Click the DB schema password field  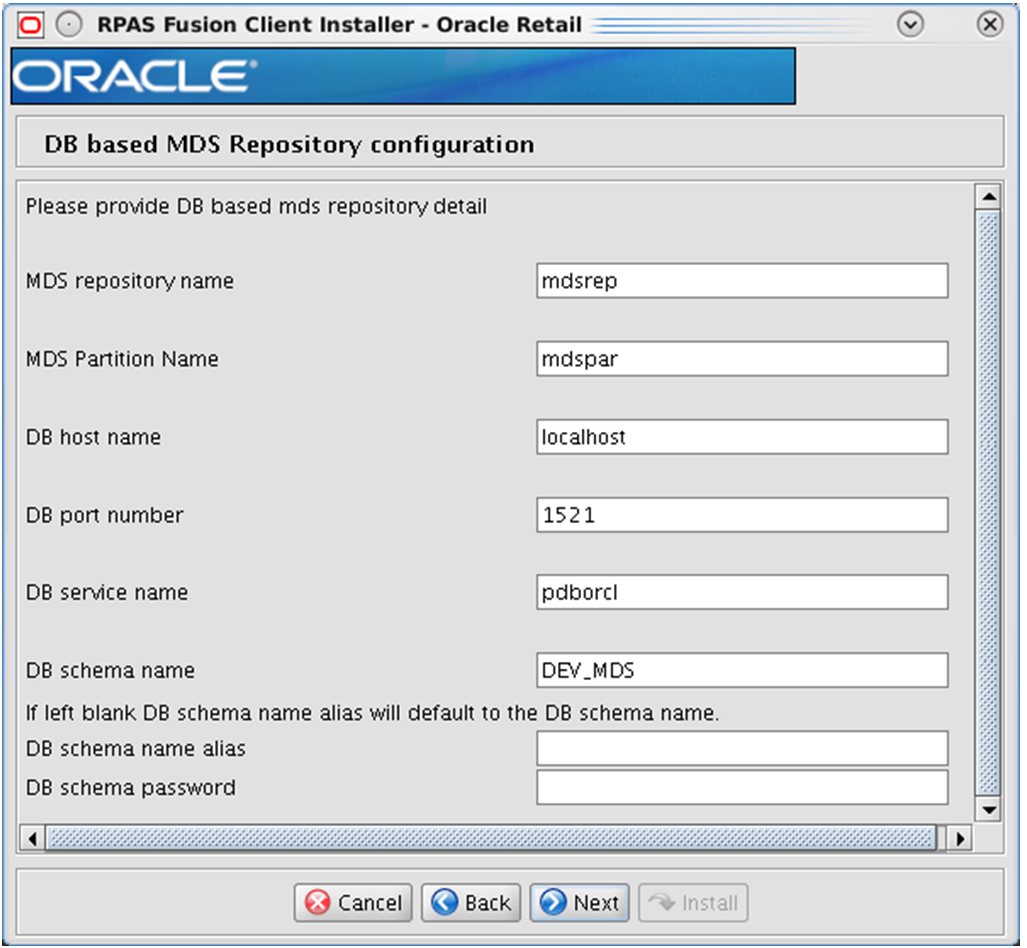(x=742, y=787)
